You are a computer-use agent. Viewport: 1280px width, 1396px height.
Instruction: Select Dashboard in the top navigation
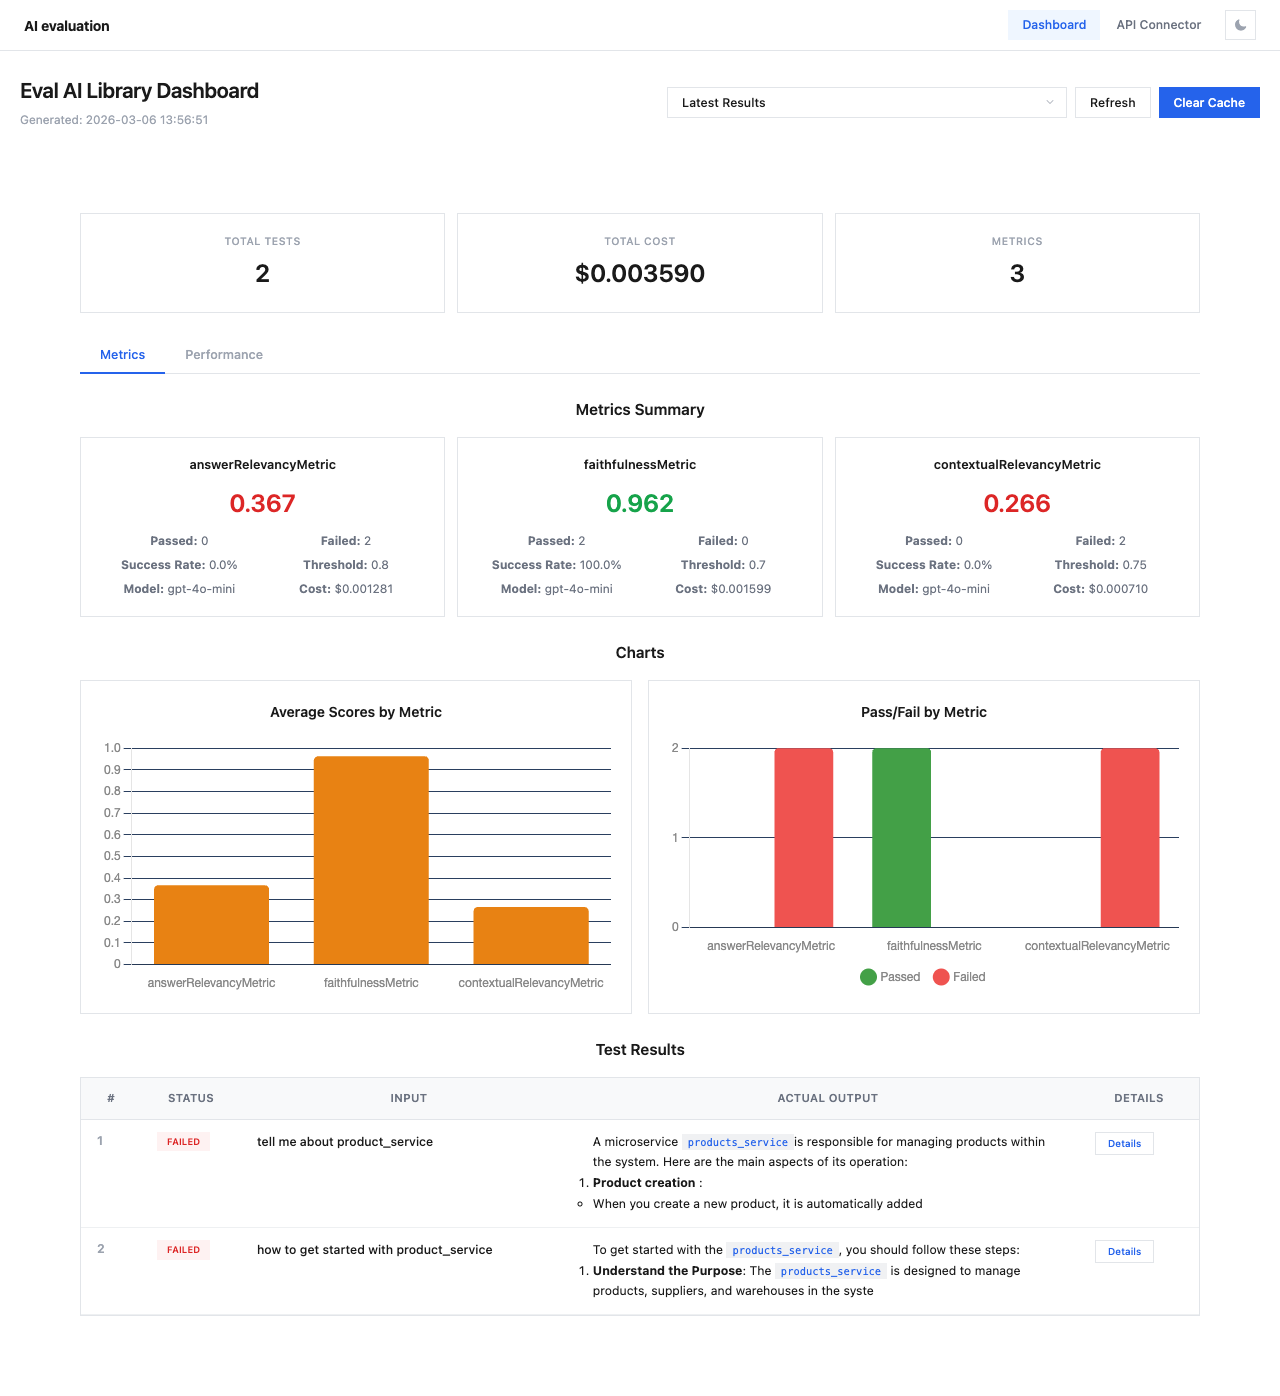tap(1053, 25)
